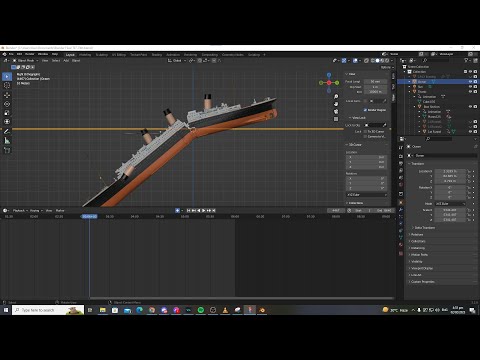Toggle the show gizmo button
Image resolution: width=480 pixels, height=360 pixels.
344,61
